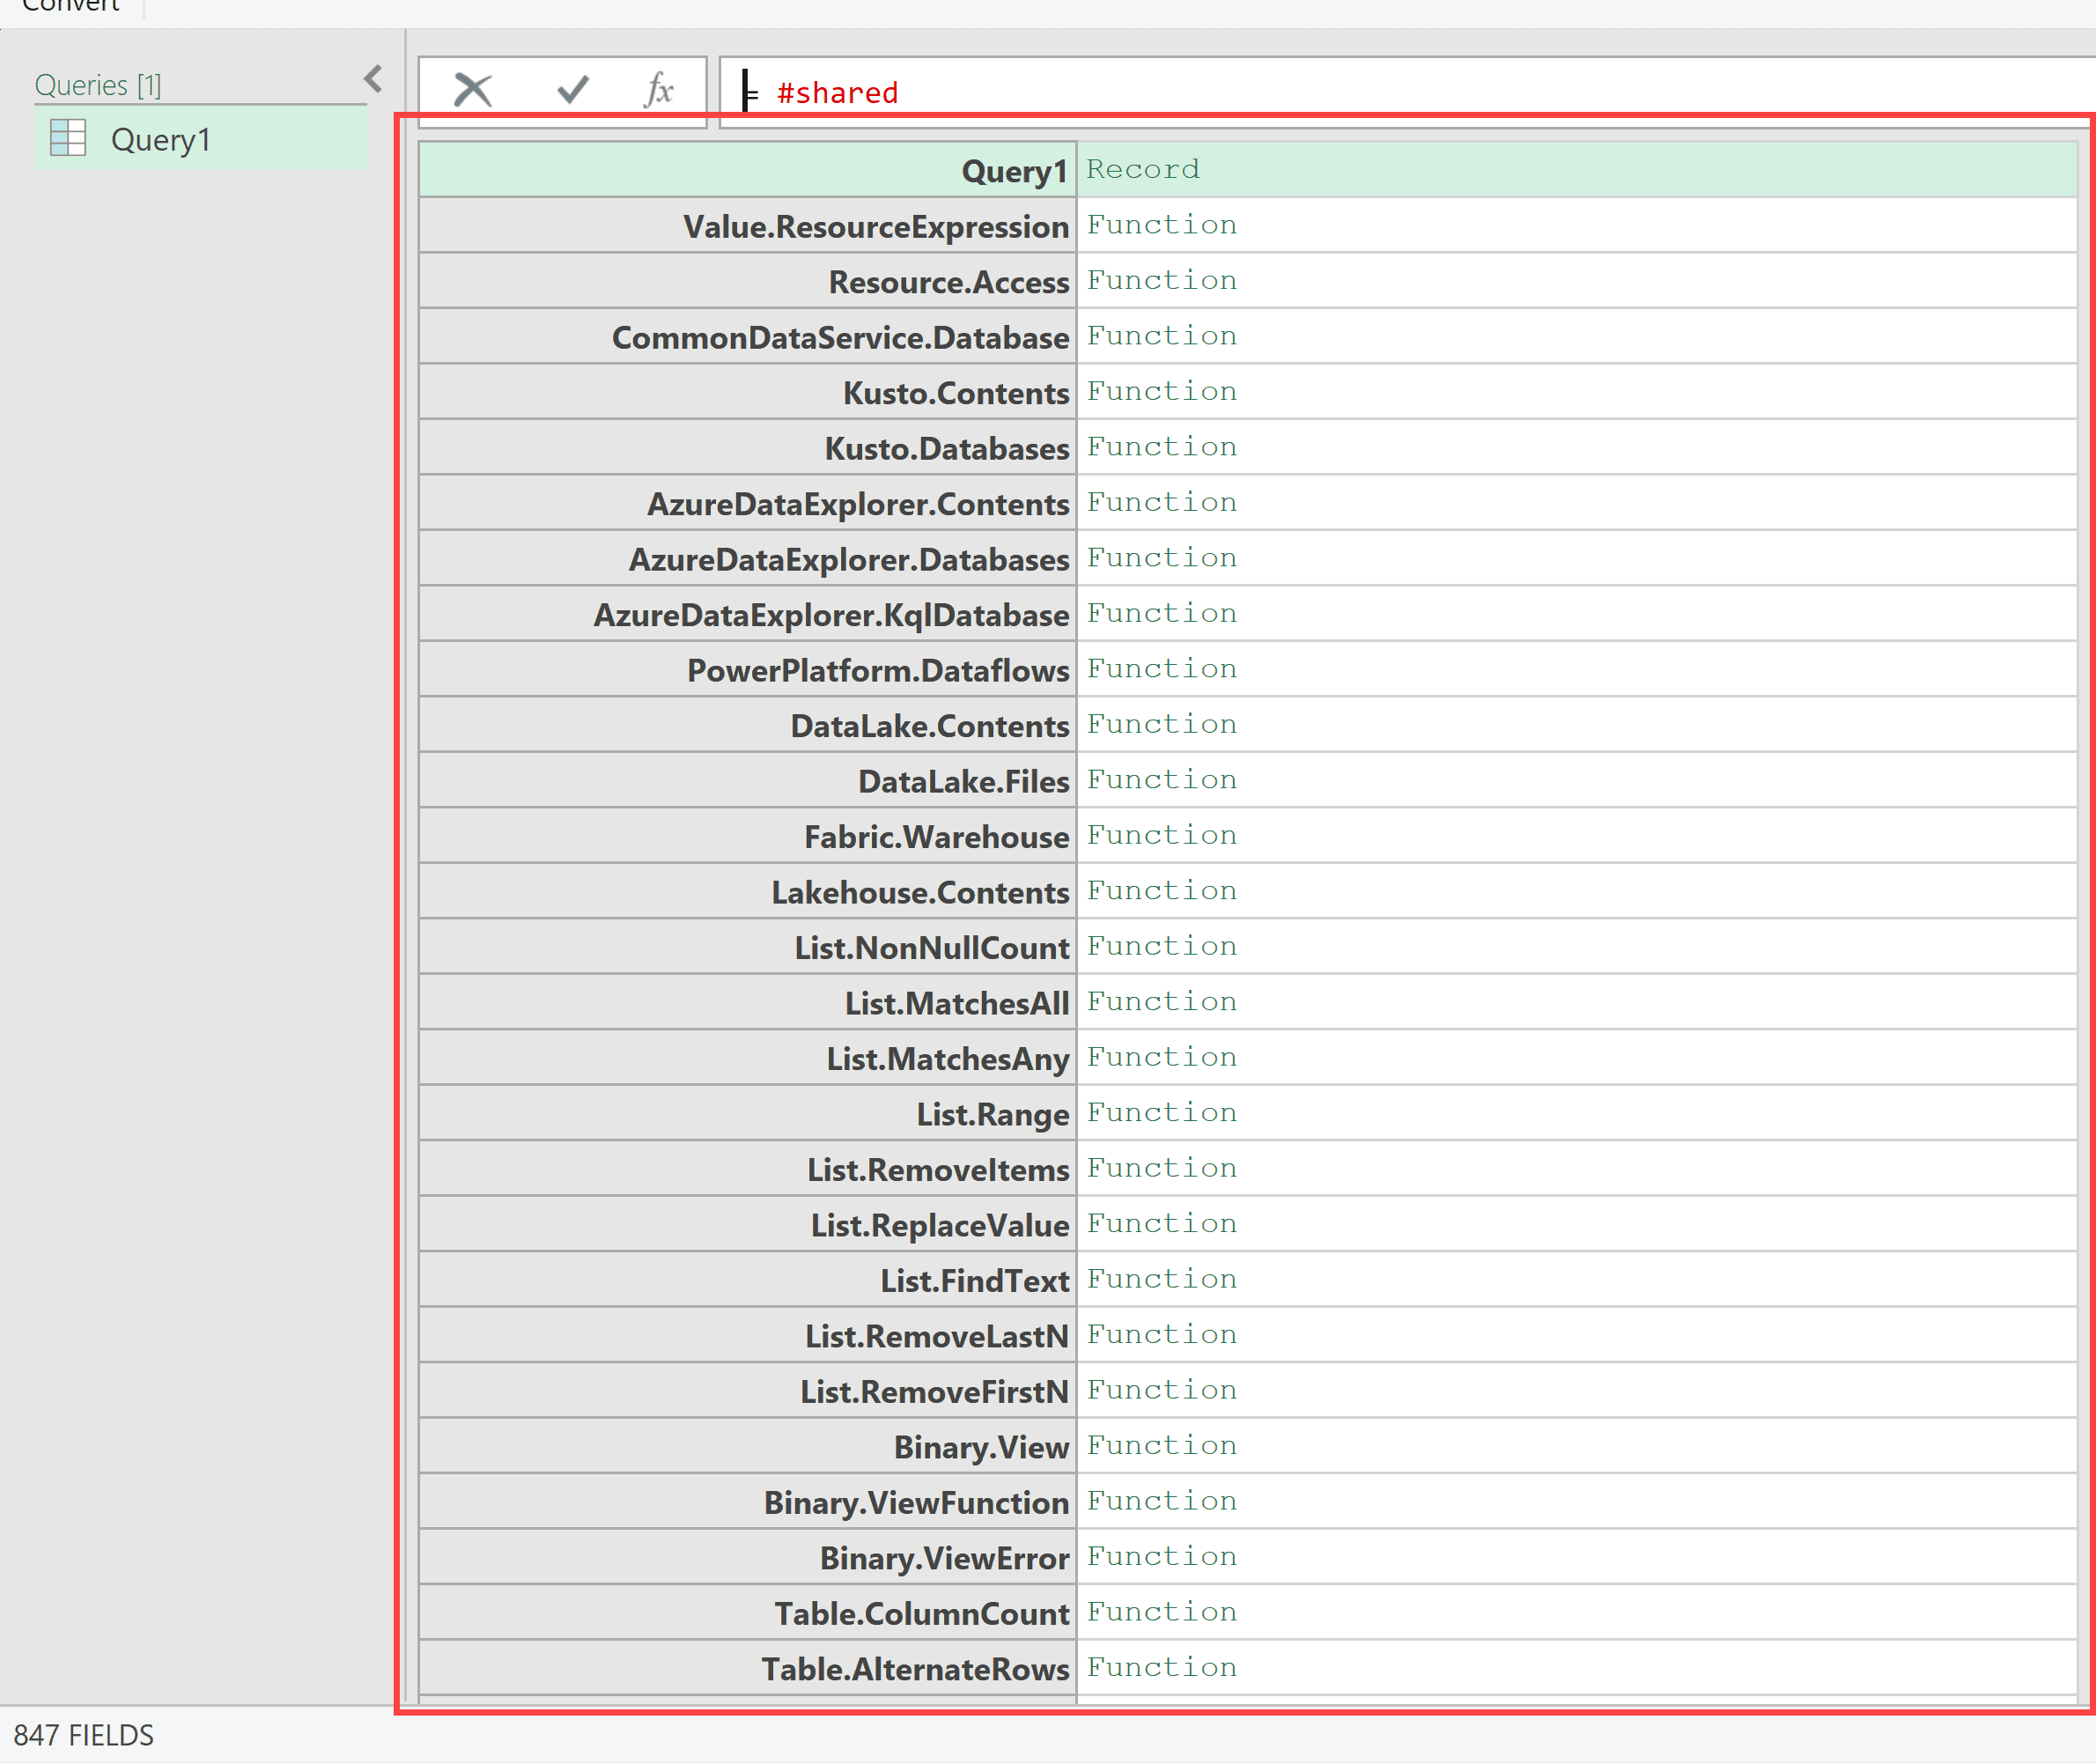Viewport: 2096px width, 1764px height.
Task: Cancel the formula edit with X icon
Action: 472,90
